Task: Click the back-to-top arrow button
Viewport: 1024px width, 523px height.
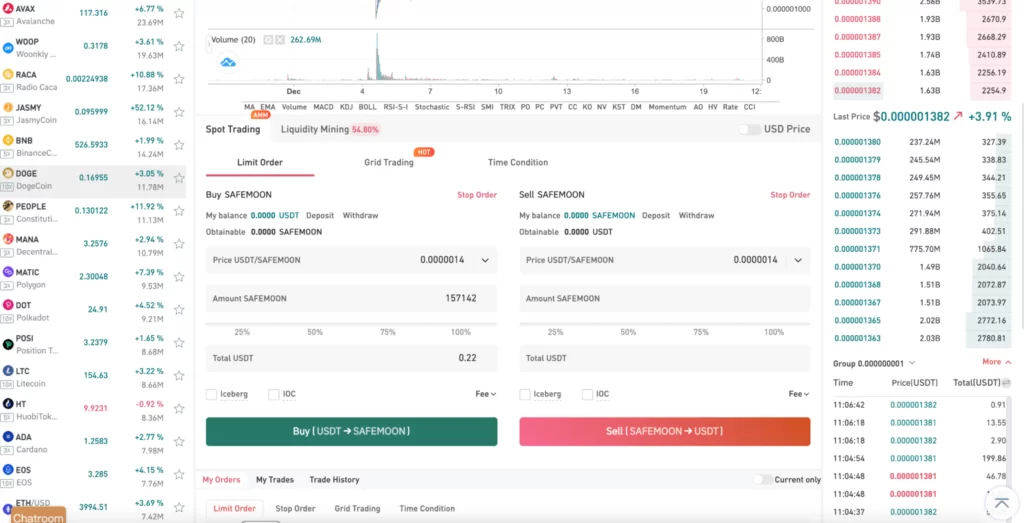Action: (1002, 503)
